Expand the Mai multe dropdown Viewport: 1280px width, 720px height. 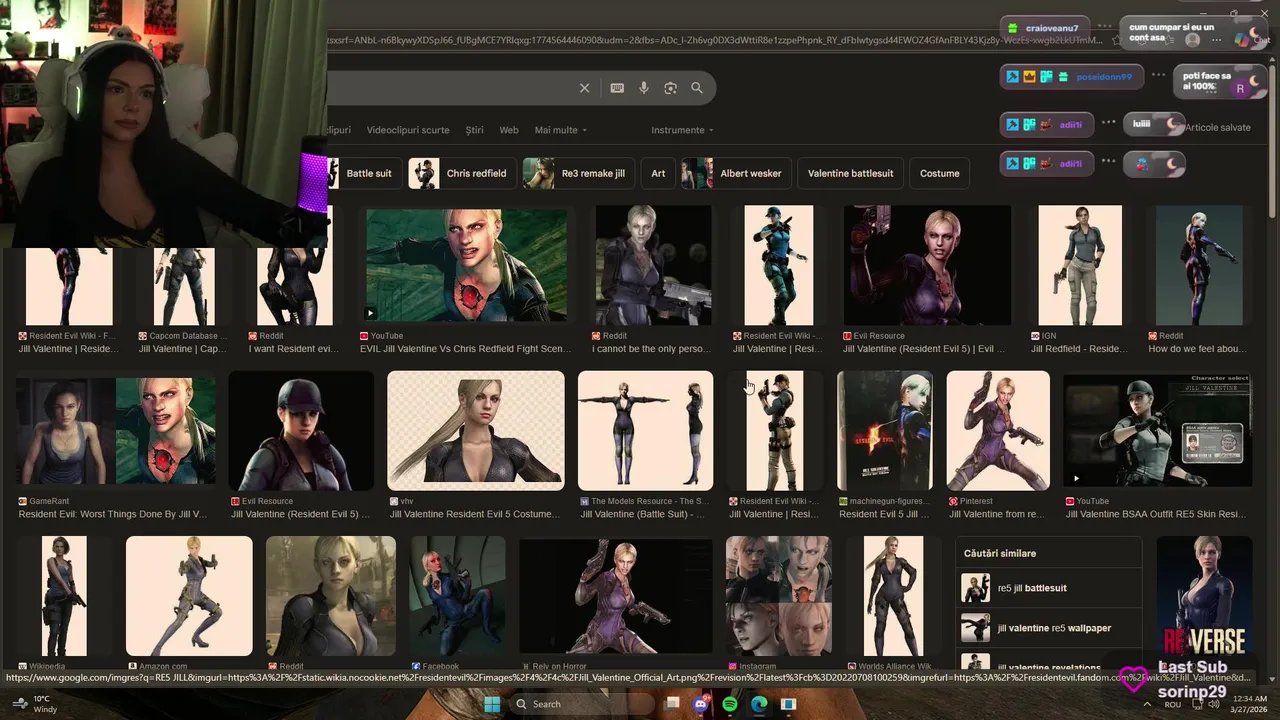coord(561,130)
